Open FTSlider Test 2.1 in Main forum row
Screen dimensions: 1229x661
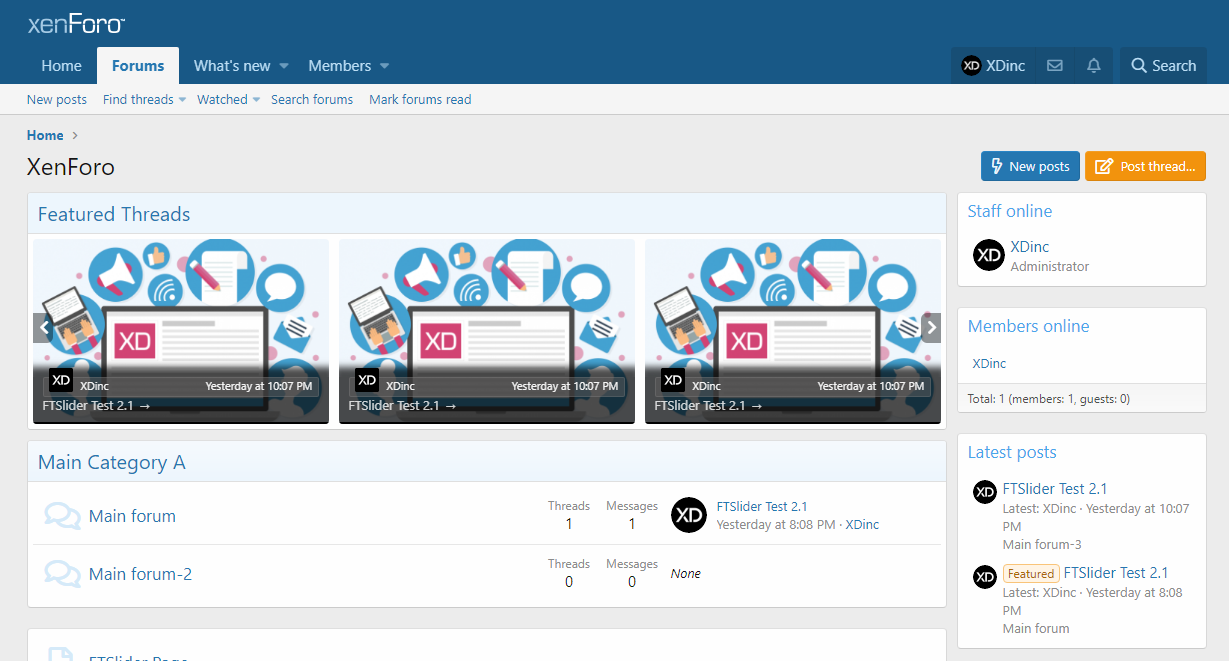[x=762, y=507]
